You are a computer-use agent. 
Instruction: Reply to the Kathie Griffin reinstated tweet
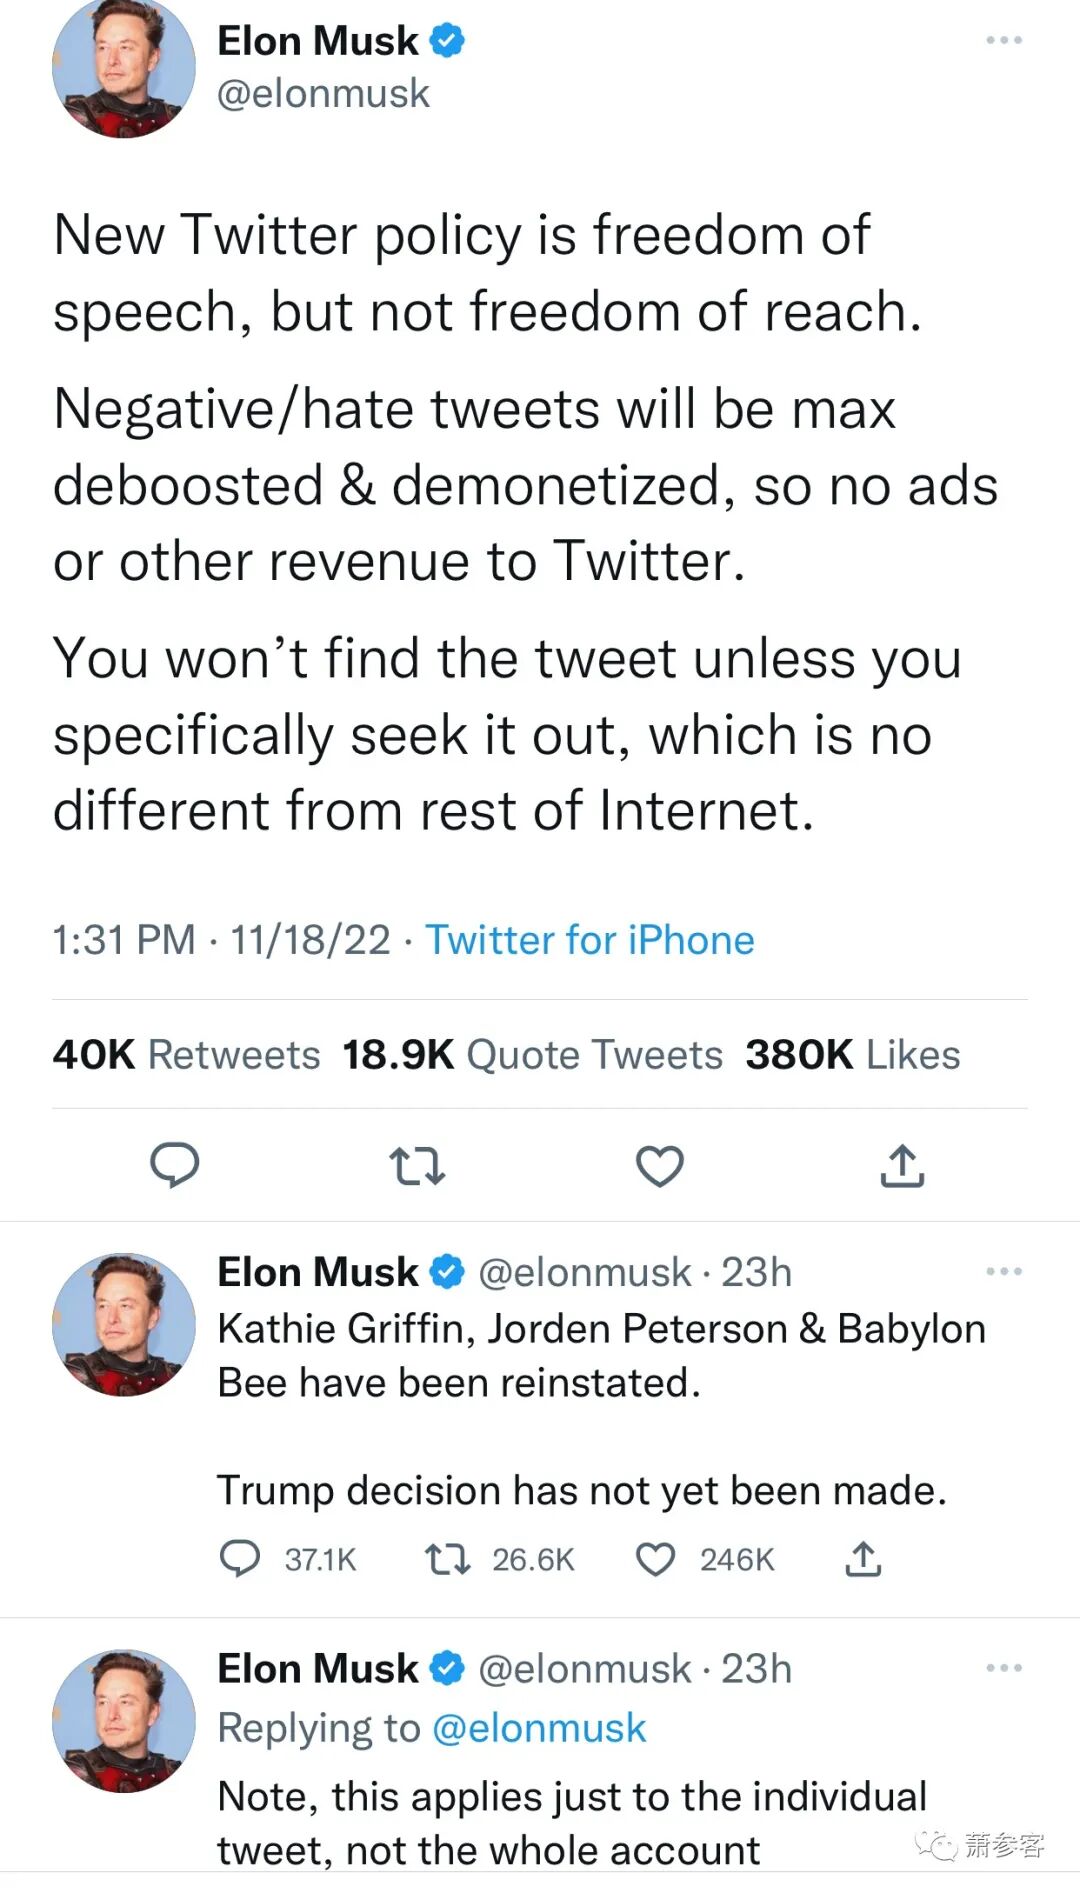[240, 1559]
